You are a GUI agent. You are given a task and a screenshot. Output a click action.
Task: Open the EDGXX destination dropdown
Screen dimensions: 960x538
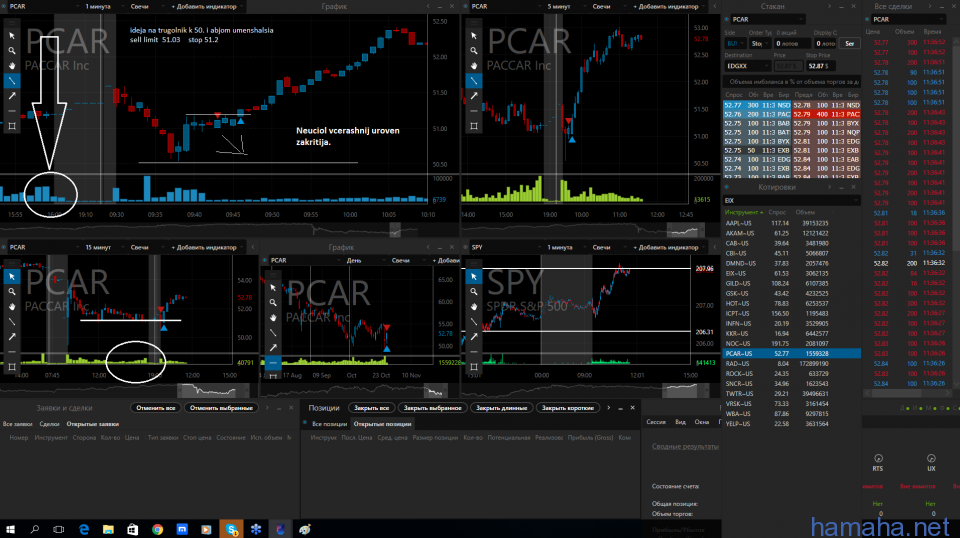point(748,66)
